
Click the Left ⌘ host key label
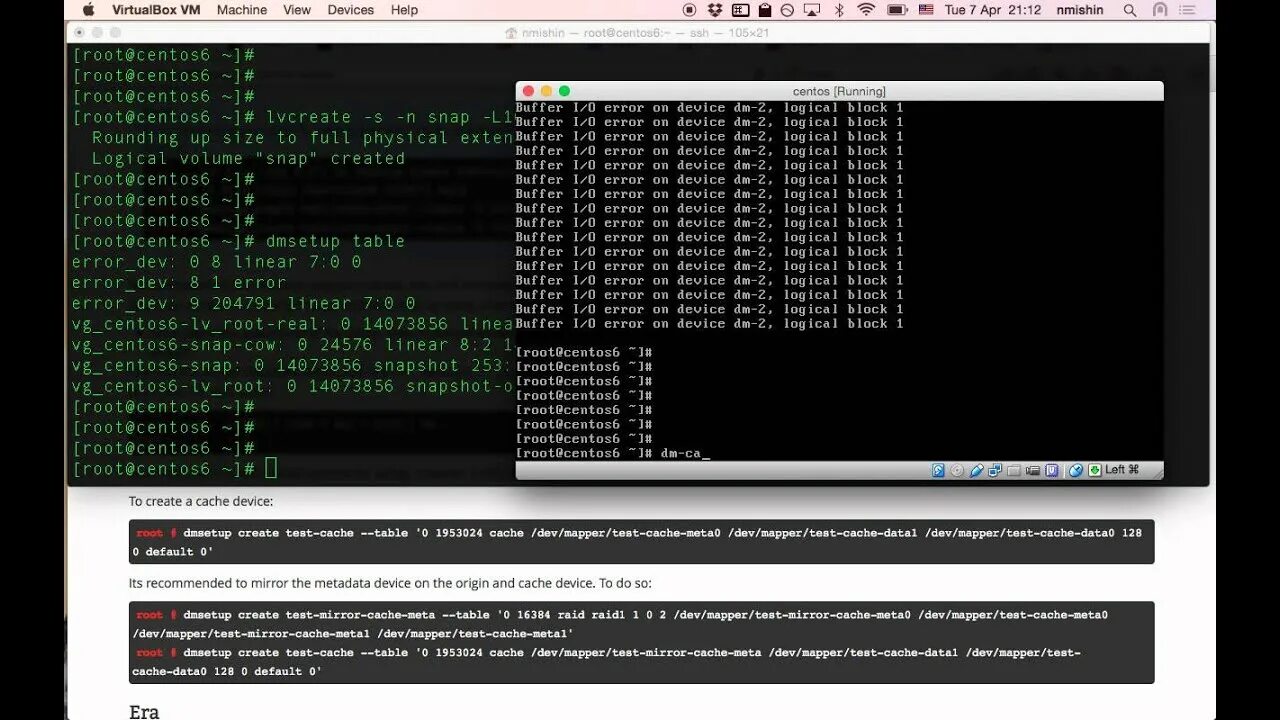coord(1122,470)
